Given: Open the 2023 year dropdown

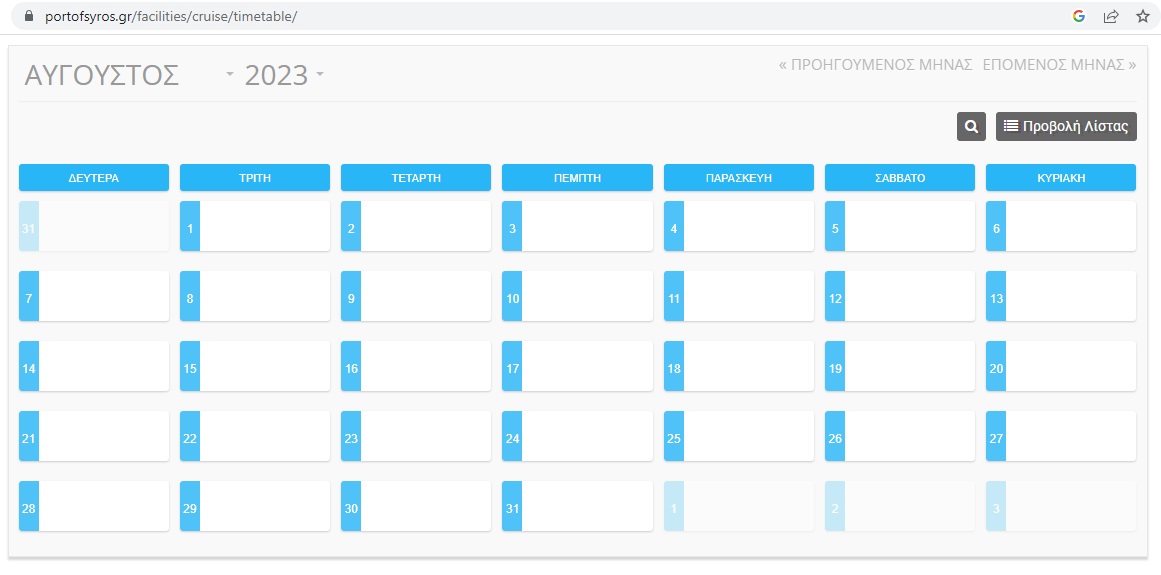Looking at the screenshot, I should pos(284,75).
